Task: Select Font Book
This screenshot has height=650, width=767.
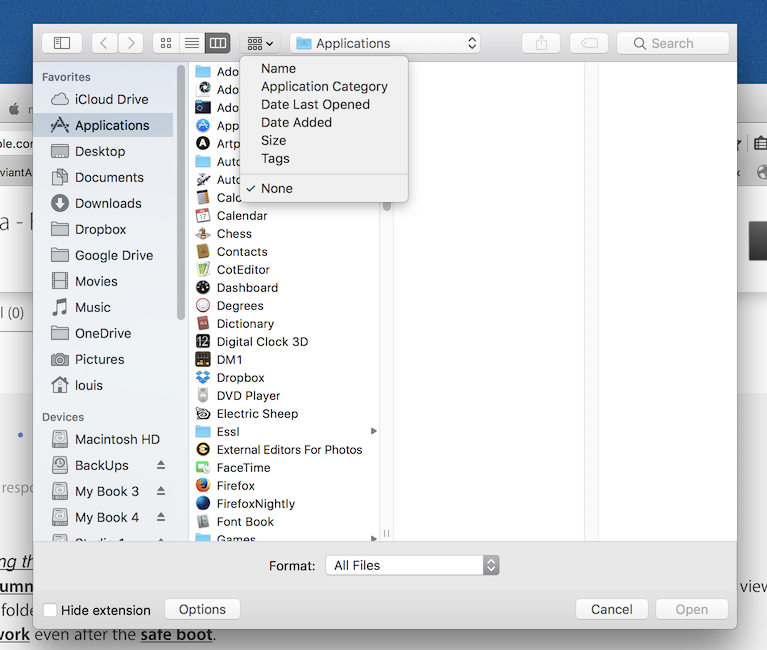Action: click(x=286, y=522)
